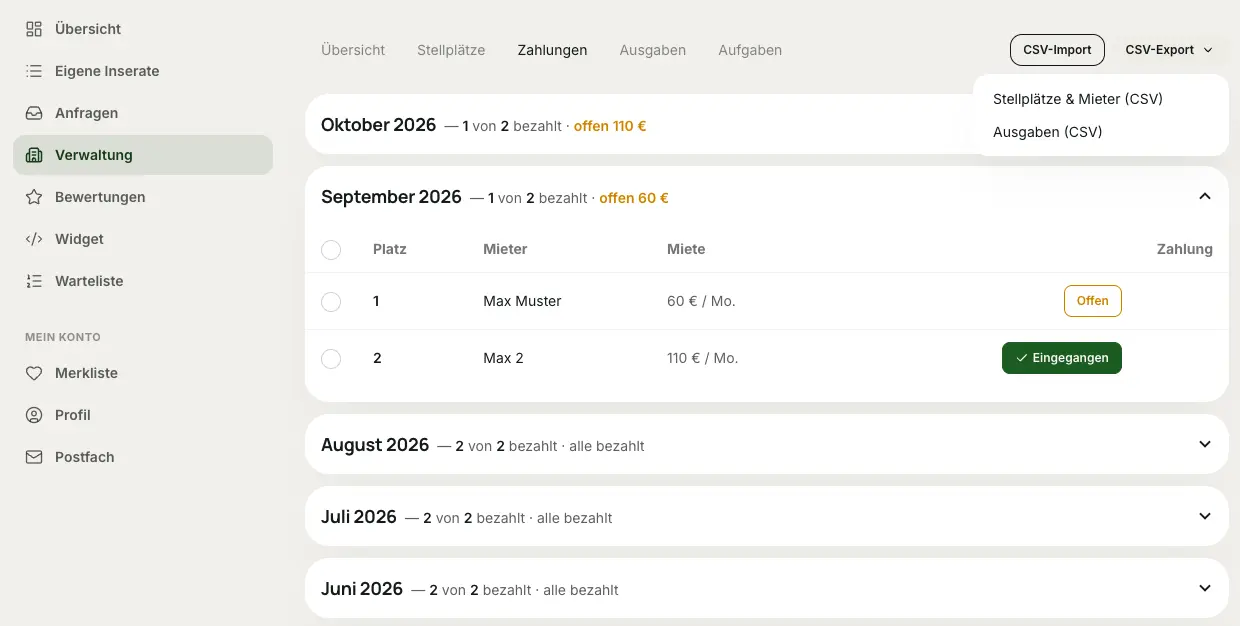Viewport: 1240px width, 626px height.
Task: Click the checkmark icon in Eingegangen badge
Action: click(x=1021, y=358)
